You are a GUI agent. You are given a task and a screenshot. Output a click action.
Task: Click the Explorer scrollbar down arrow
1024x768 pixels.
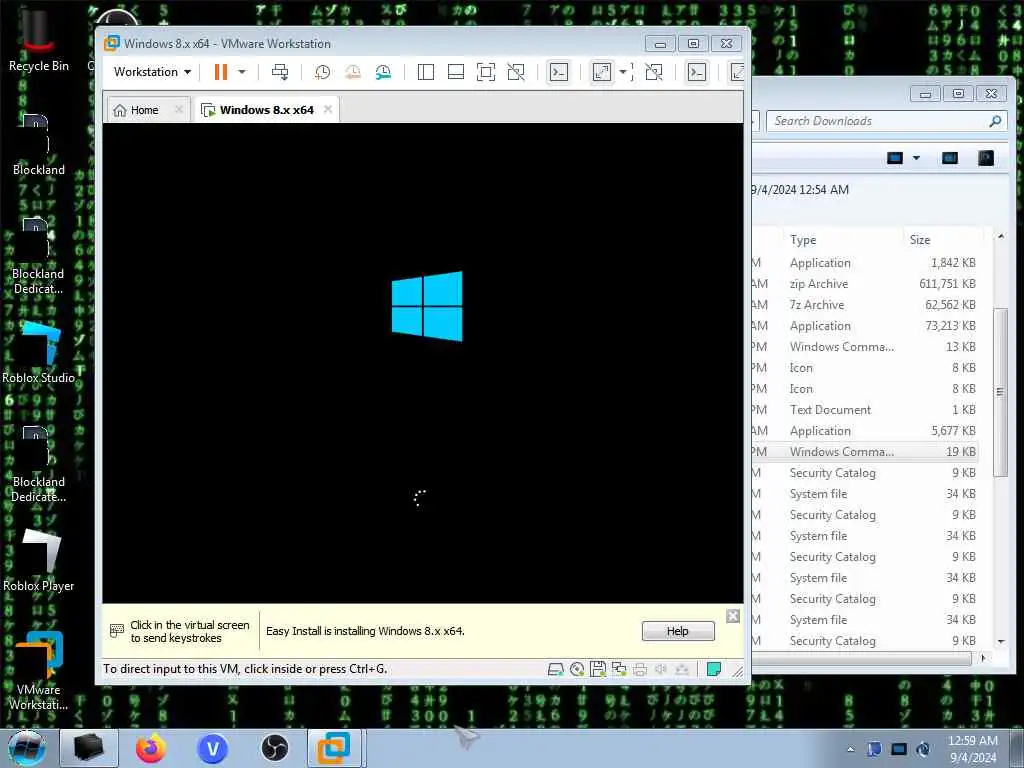[1000, 641]
